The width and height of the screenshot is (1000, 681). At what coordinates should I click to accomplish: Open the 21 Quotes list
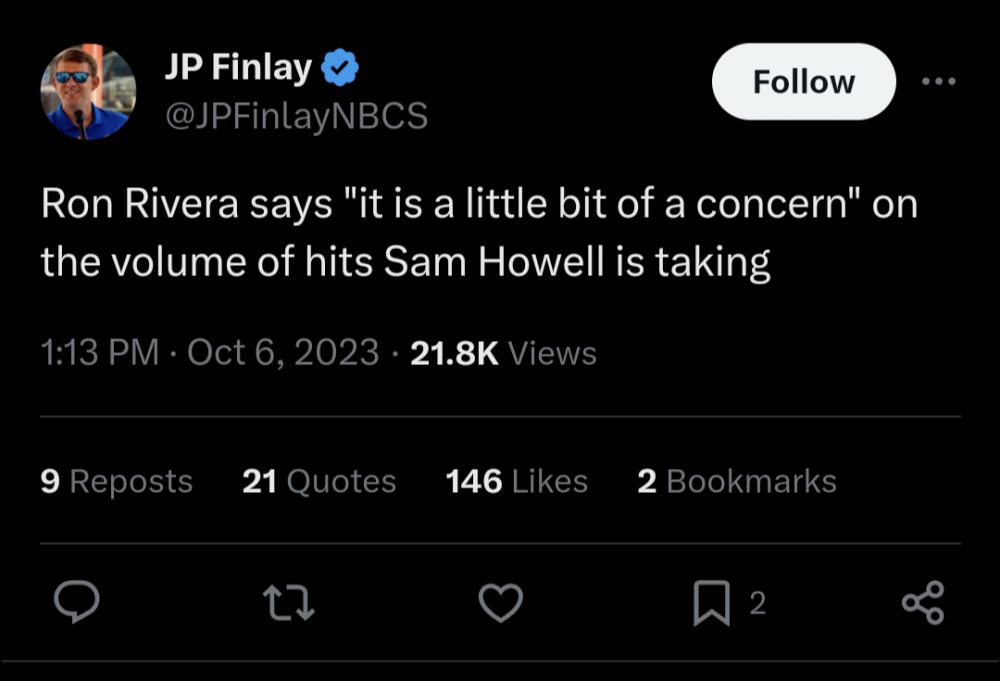tap(319, 481)
